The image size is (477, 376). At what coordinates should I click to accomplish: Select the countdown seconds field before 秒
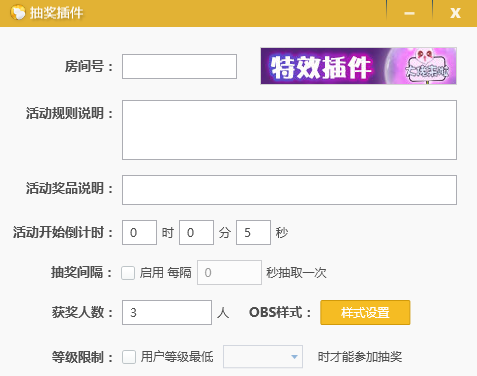point(253,232)
